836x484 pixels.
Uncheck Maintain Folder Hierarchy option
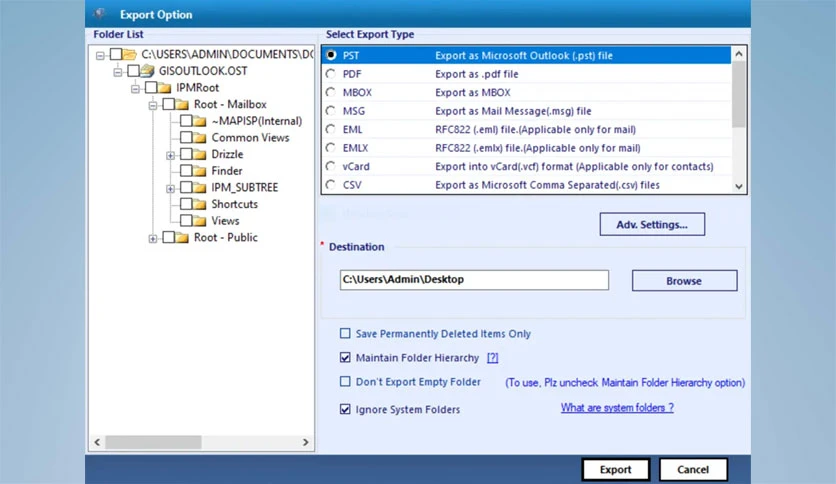345,358
